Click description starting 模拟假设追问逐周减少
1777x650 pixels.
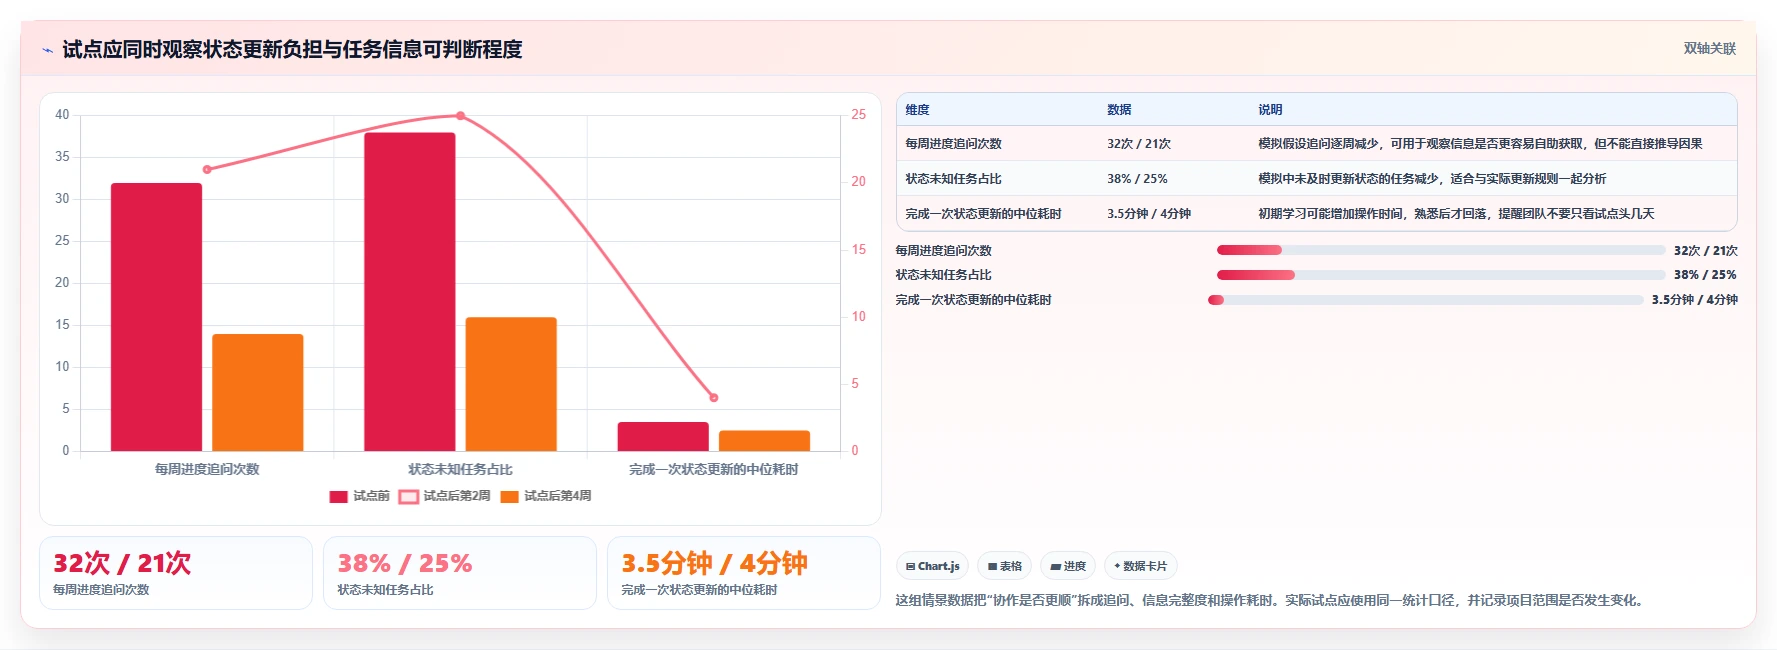point(1480,144)
